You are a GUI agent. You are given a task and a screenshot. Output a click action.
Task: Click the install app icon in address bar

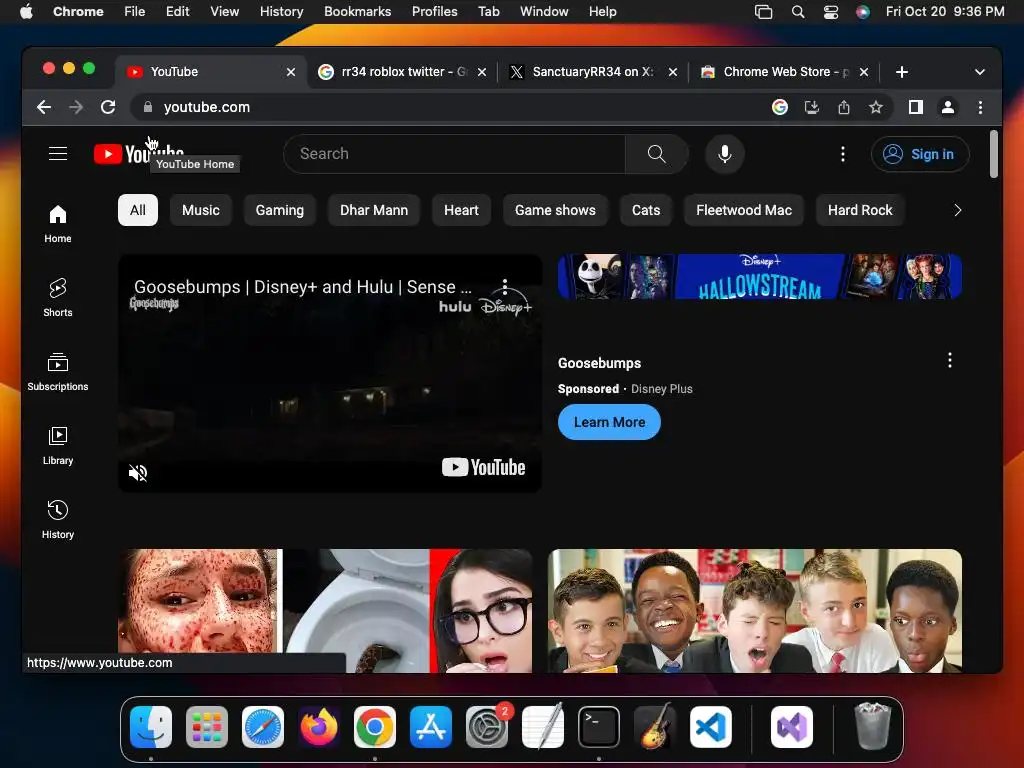point(811,107)
